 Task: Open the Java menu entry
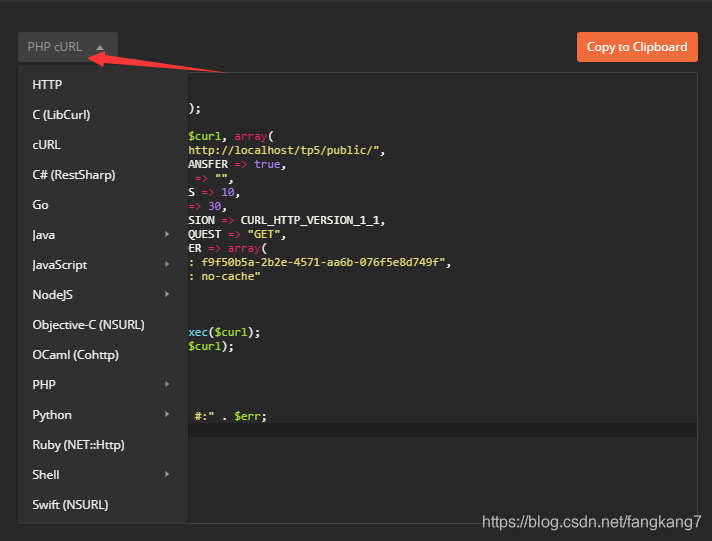coord(103,235)
